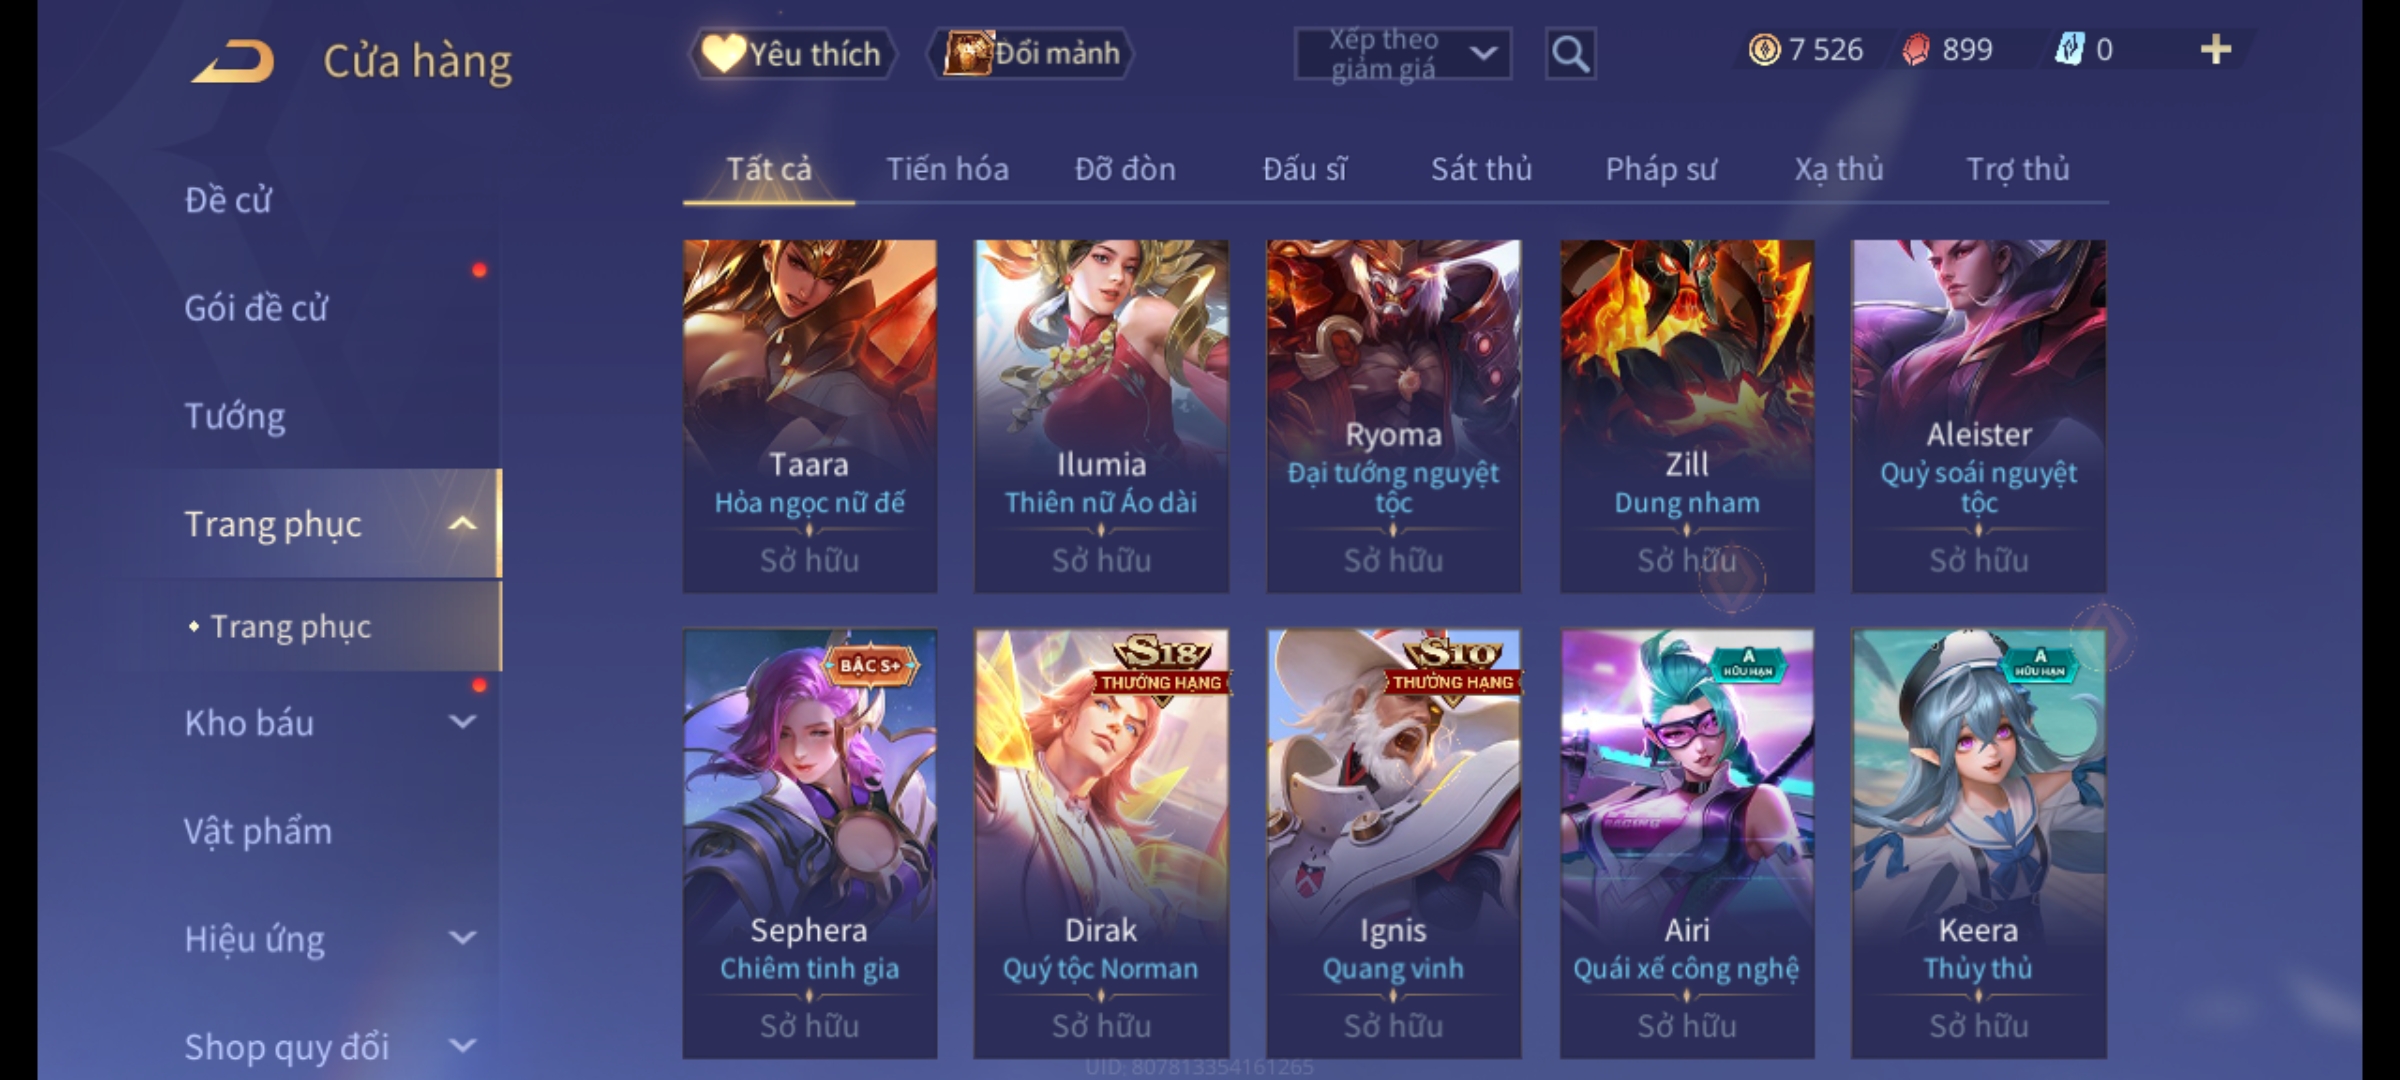This screenshot has height=1080, width=2400.
Task: Open the Xếp theo giảm giá dropdown
Action: pyautogui.click(x=1402, y=54)
